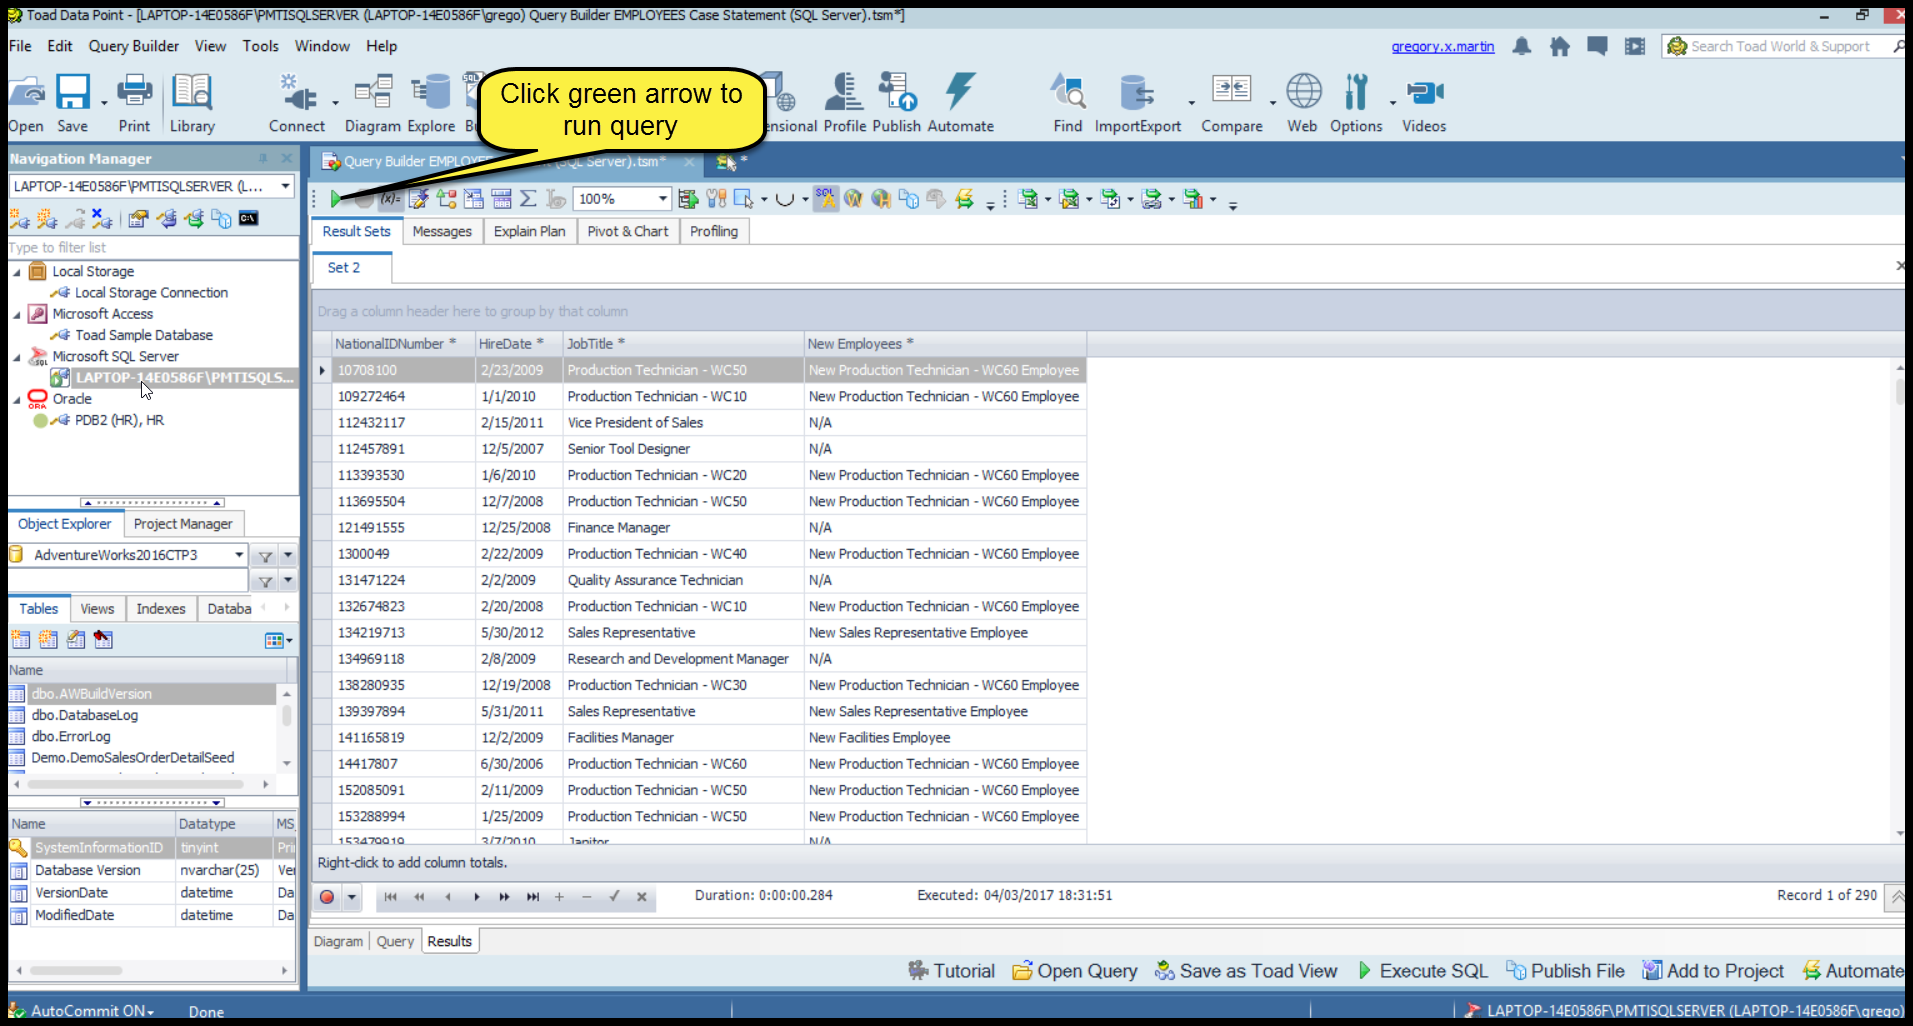This screenshot has height=1026, width=1913.
Task: Click the gregory.x.martin account link
Action: [1442, 46]
